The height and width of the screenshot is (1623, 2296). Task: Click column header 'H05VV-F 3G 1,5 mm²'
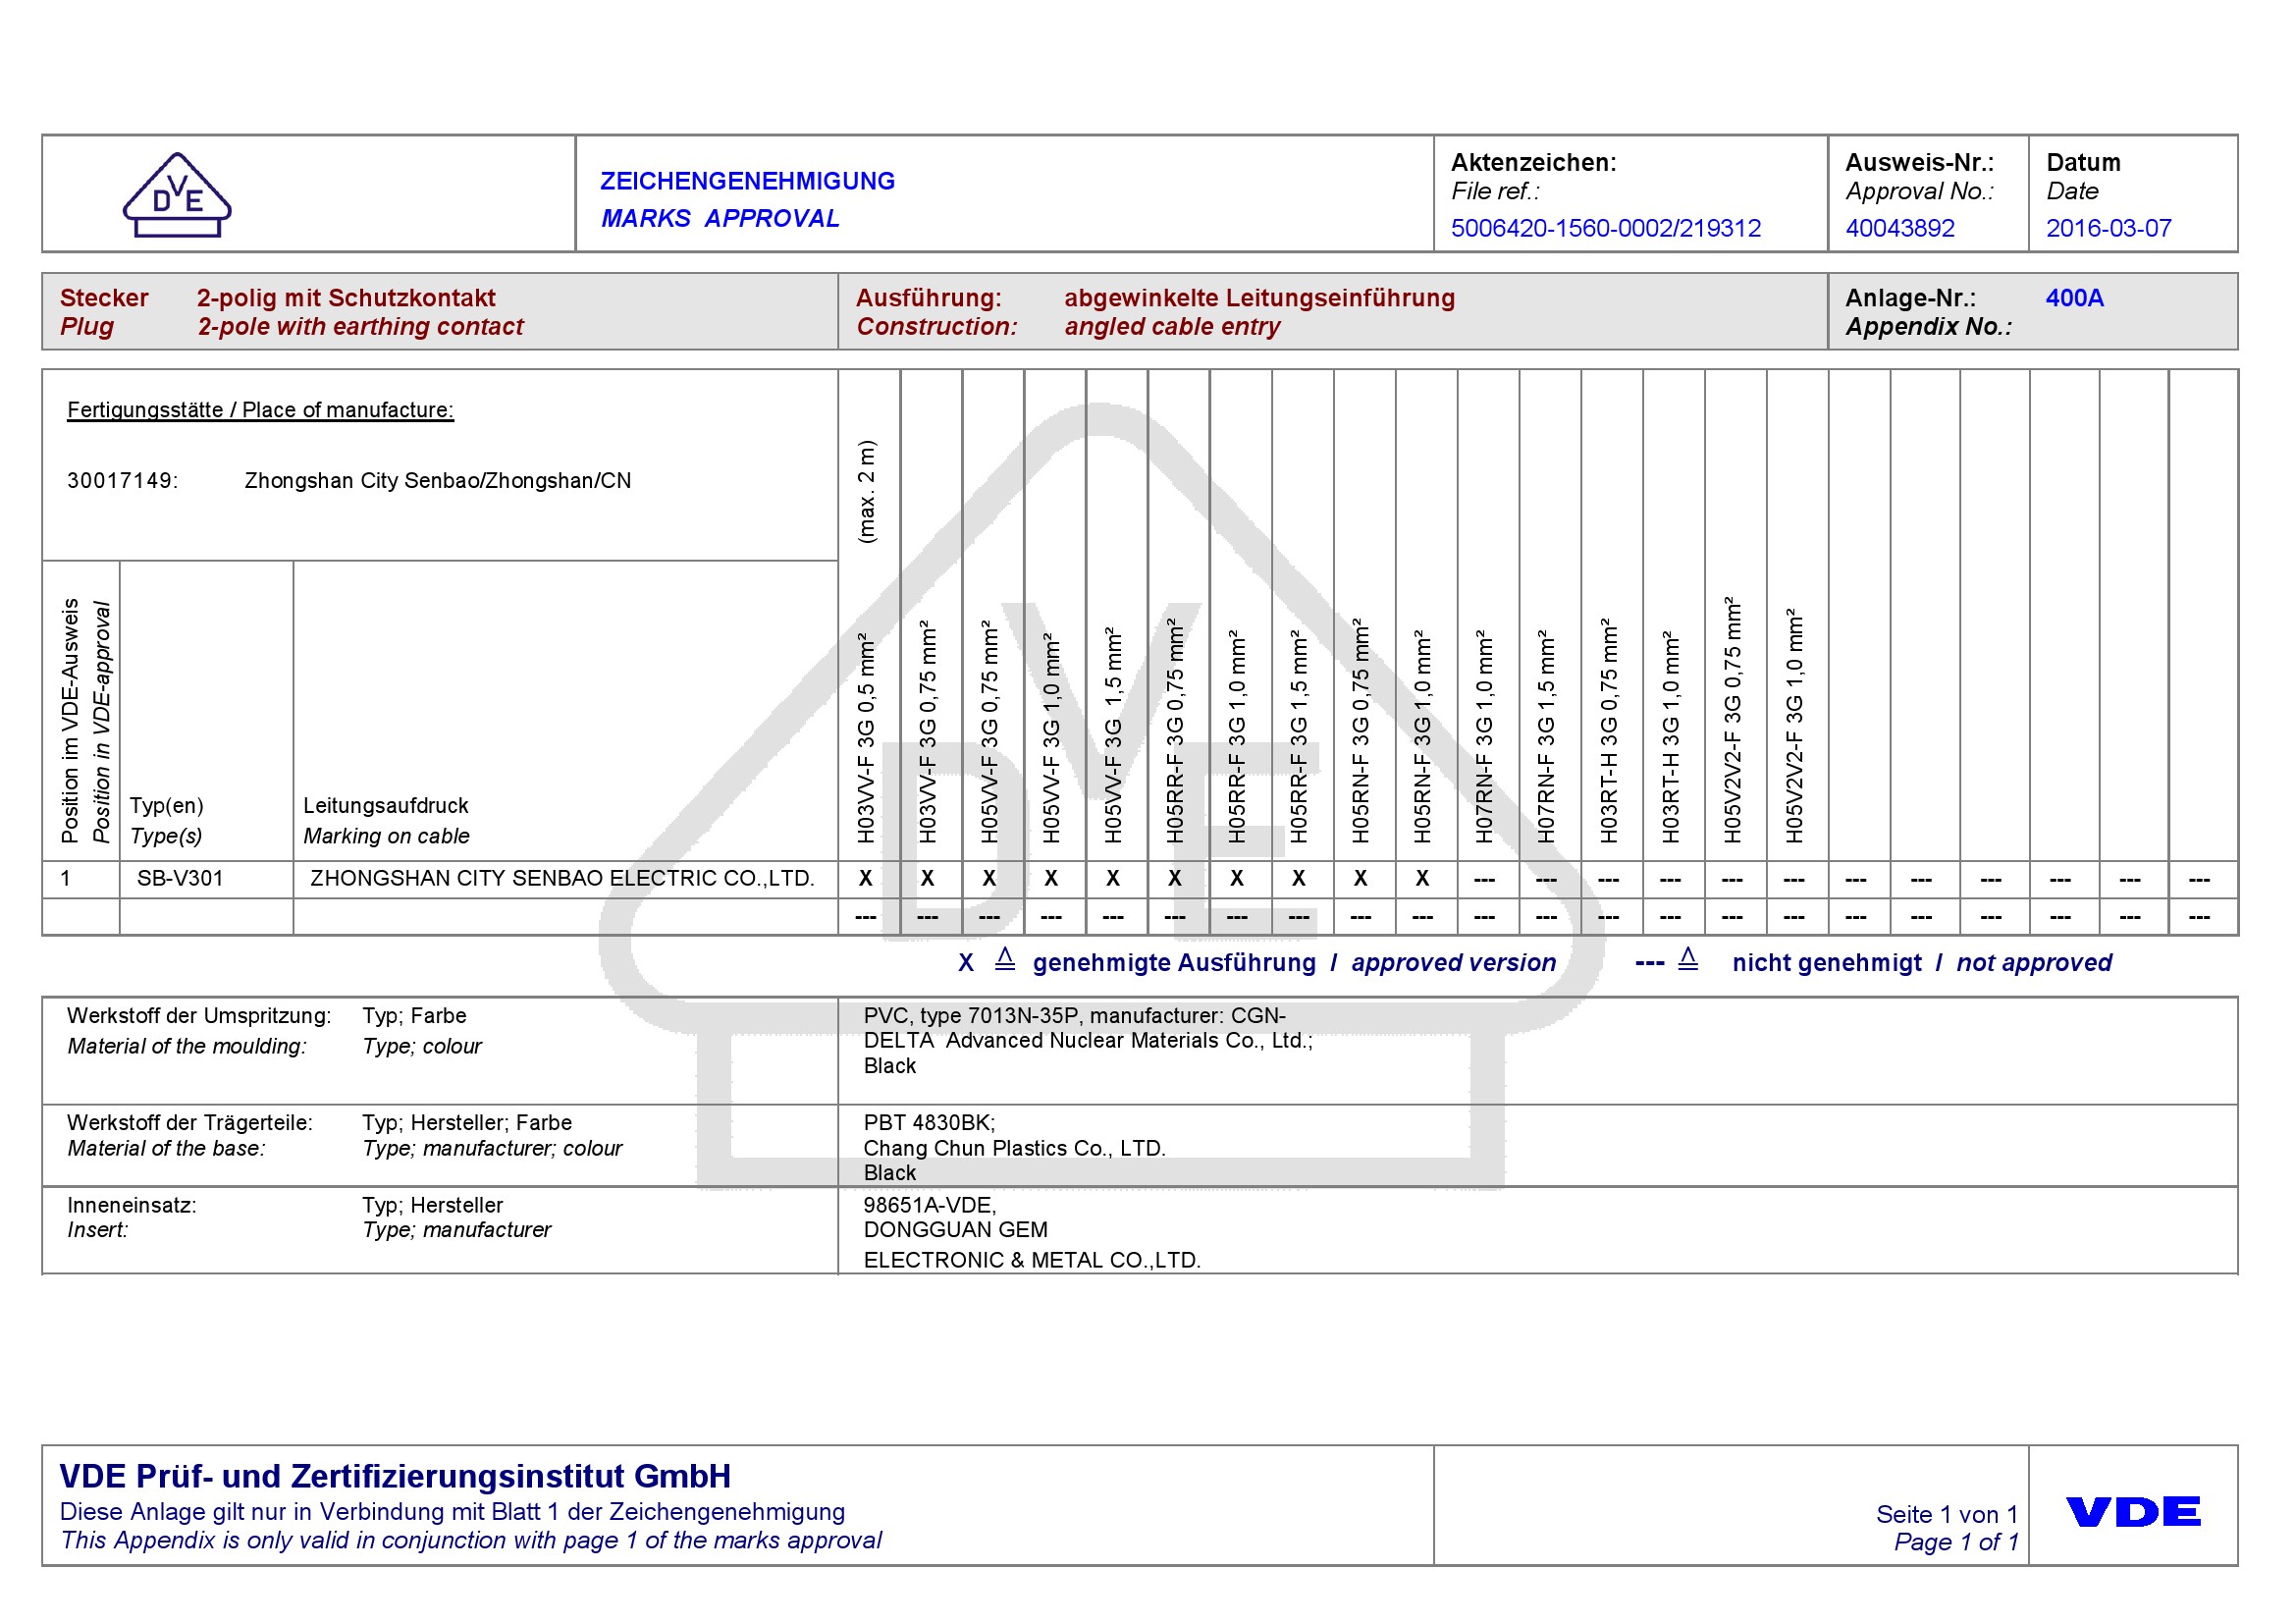click(x=1113, y=735)
